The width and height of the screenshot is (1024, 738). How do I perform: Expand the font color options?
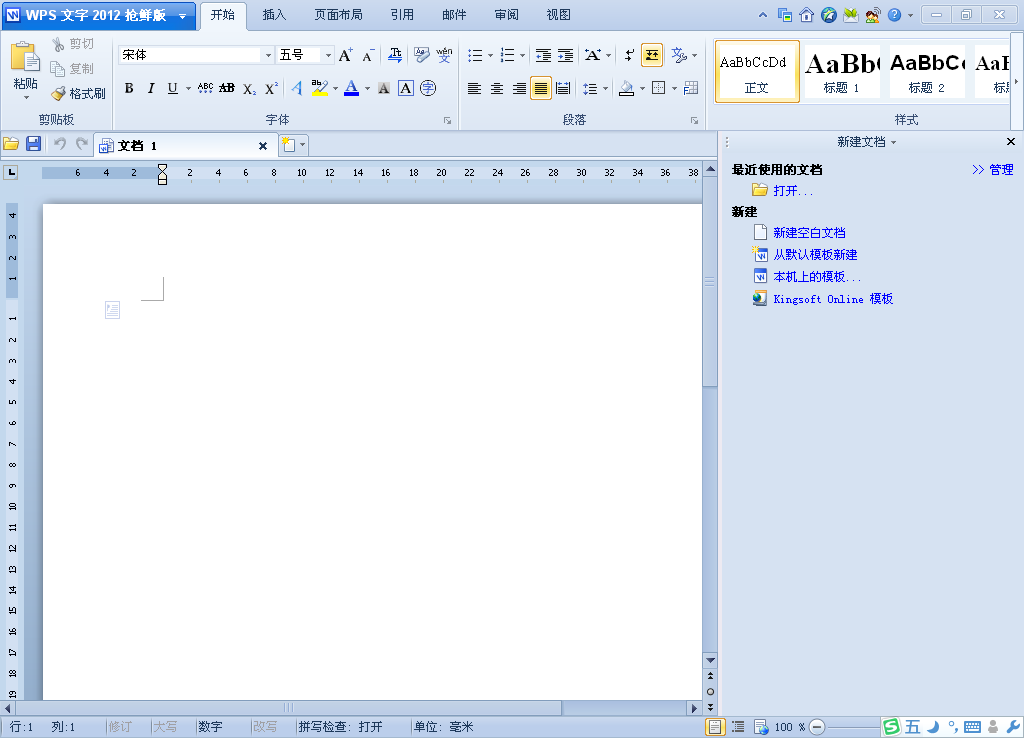click(x=365, y=88)
